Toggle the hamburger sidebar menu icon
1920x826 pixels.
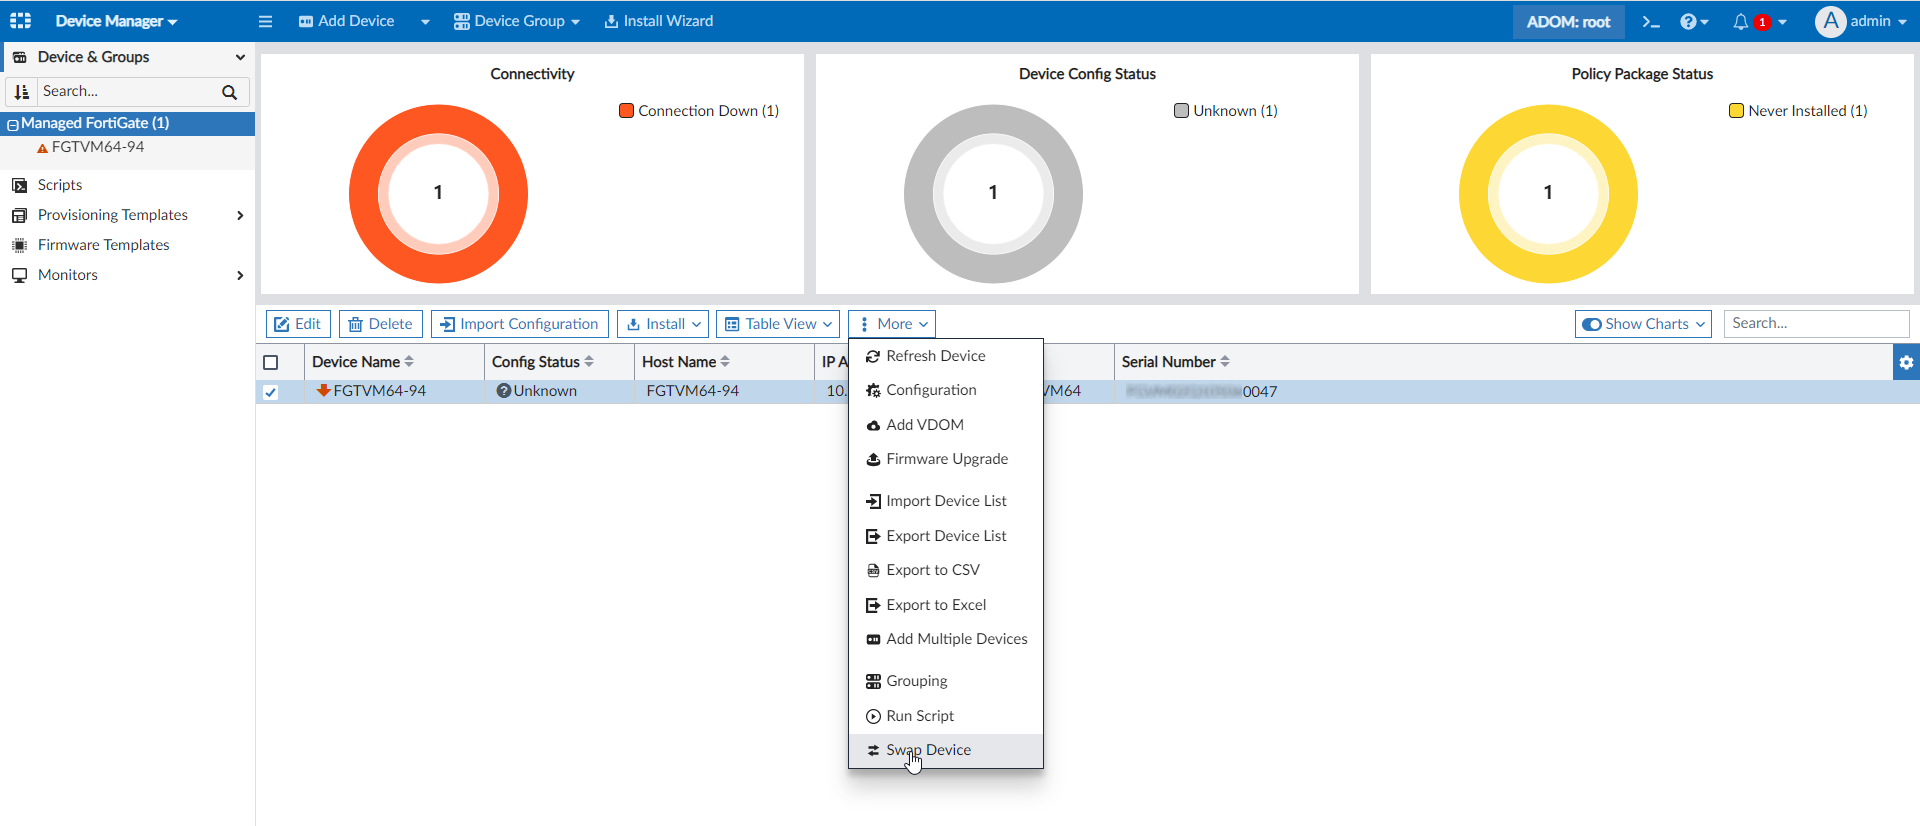tap(265, 22)
